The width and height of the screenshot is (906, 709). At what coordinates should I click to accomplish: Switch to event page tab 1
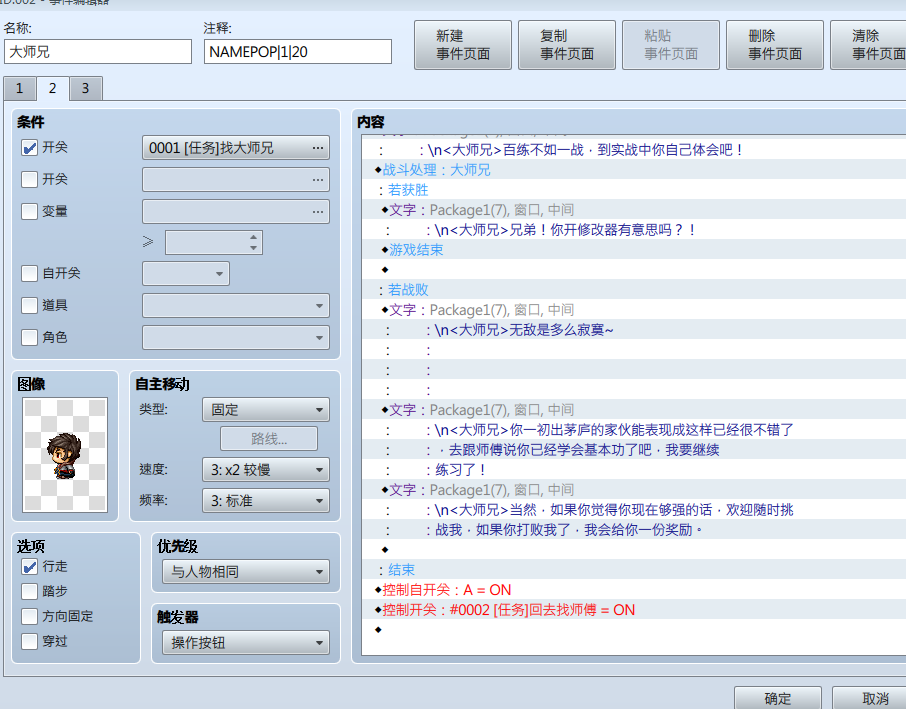point(20,88)
